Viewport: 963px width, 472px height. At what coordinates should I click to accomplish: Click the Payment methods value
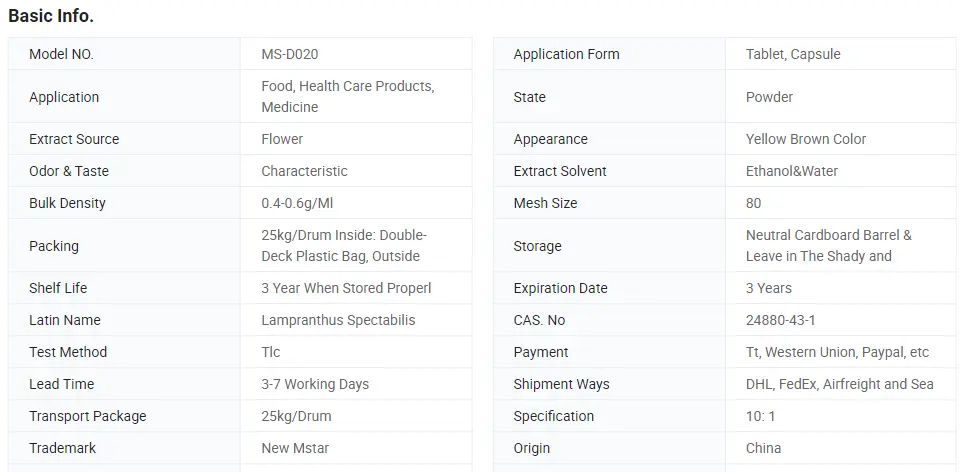coord(837,352)
